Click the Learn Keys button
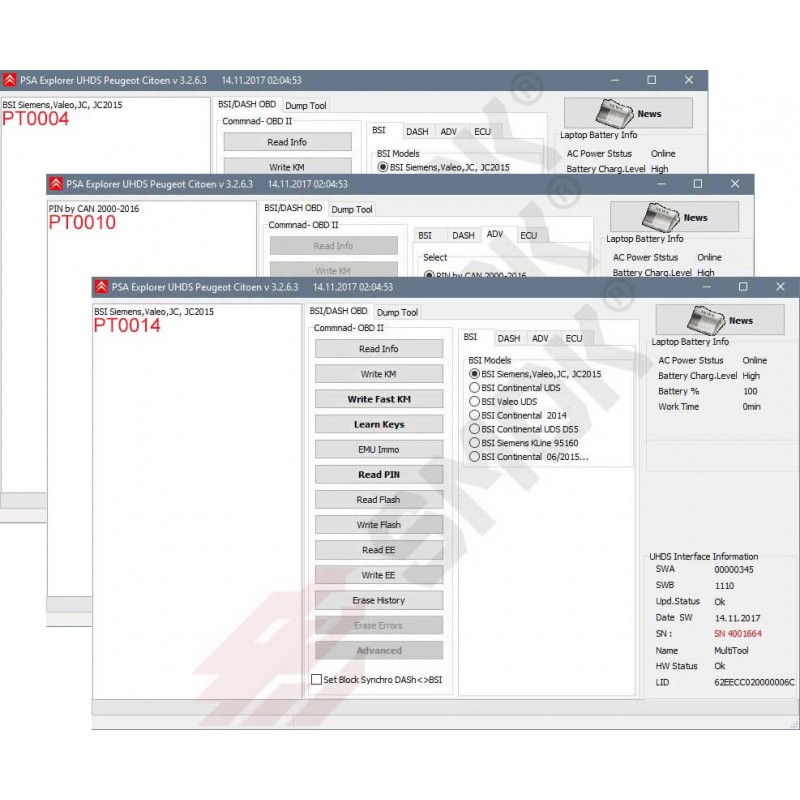The width and height of the screenshot is (800, 800). tap(379, 424)
